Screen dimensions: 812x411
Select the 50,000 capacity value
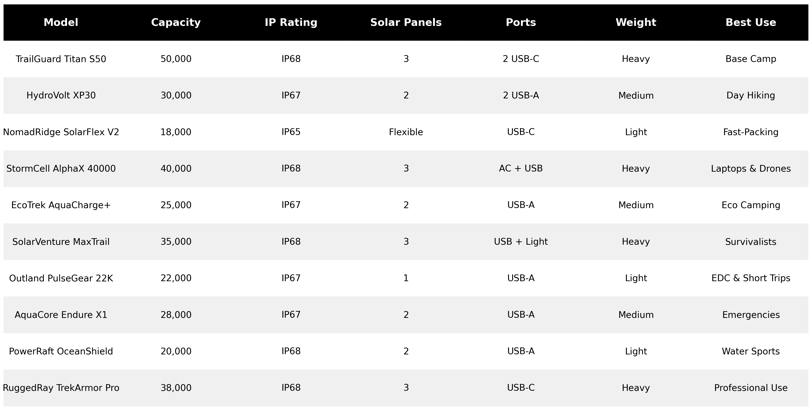[176, 59]
